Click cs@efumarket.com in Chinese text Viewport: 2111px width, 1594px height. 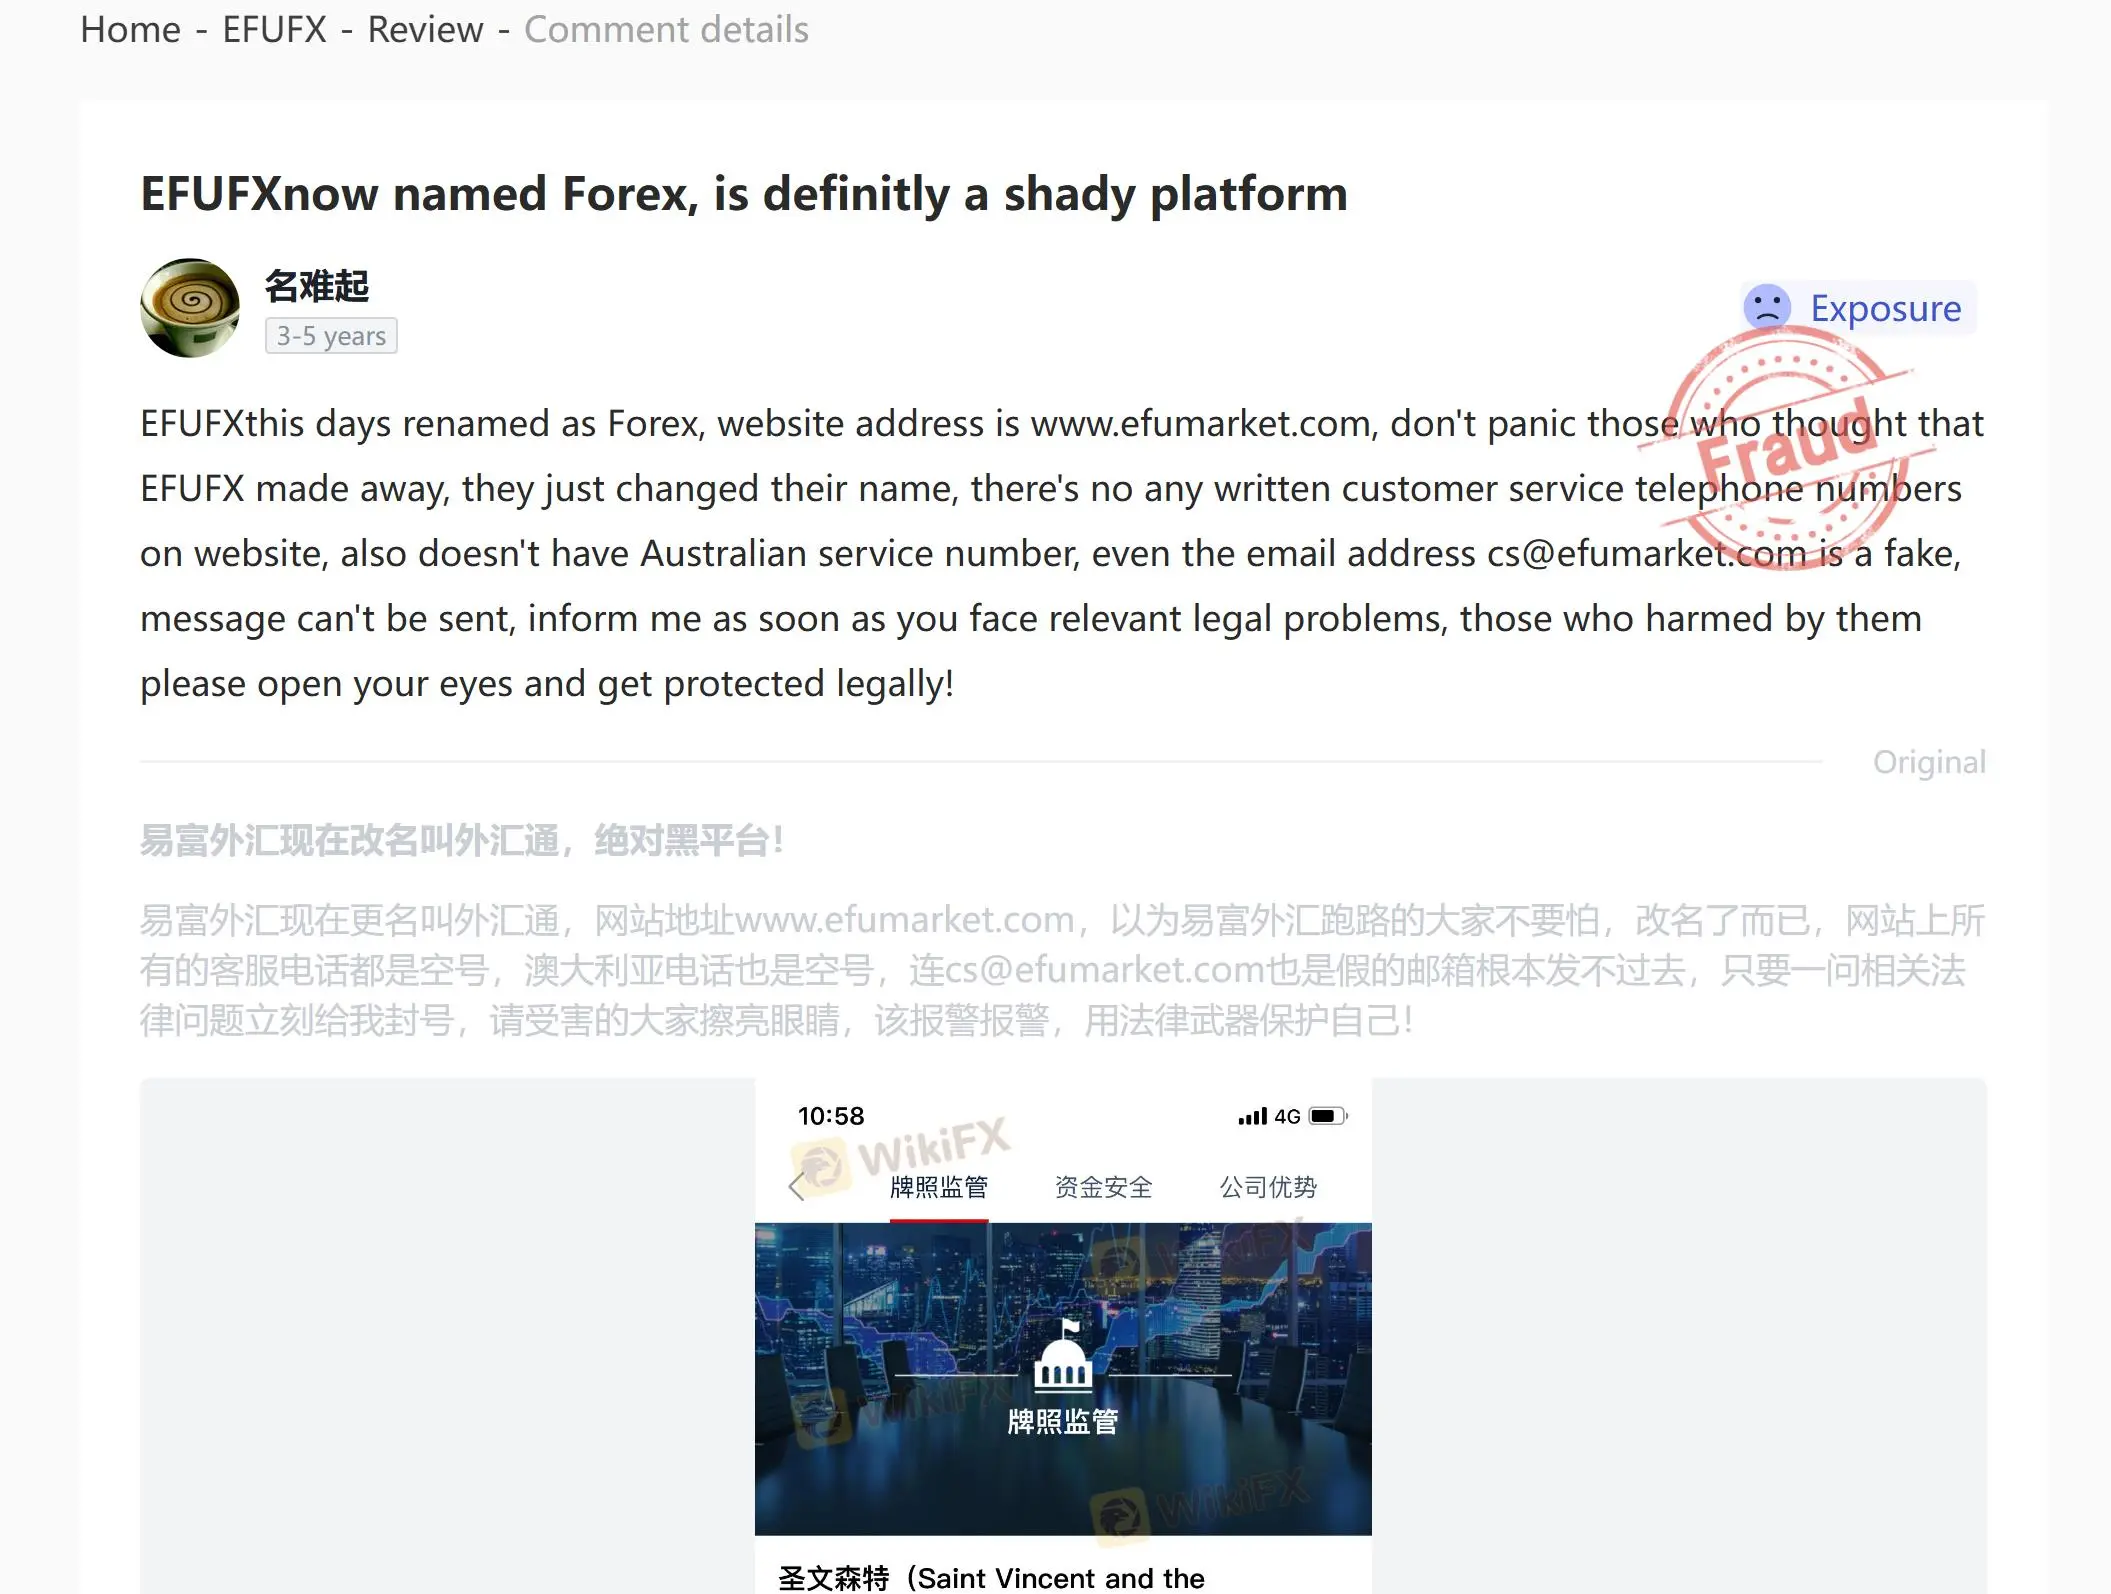[x=1103, y=970]
